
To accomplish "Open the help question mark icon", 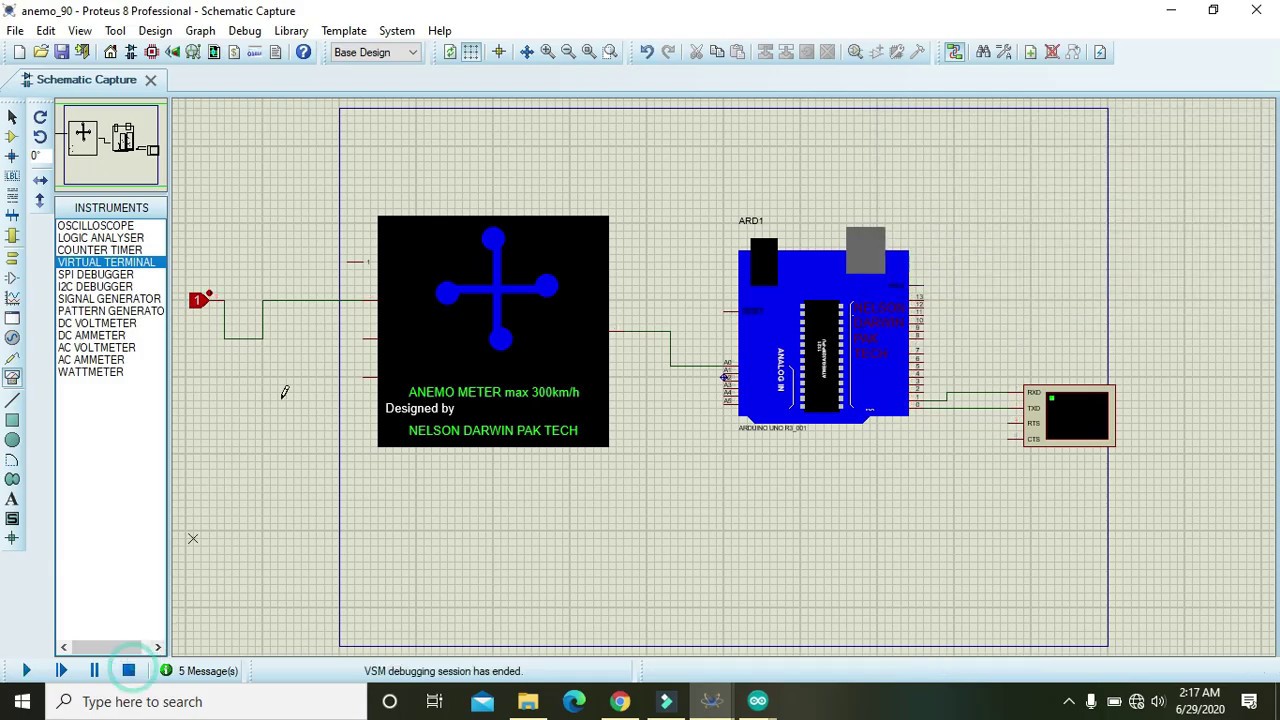I will coord(303,52).
